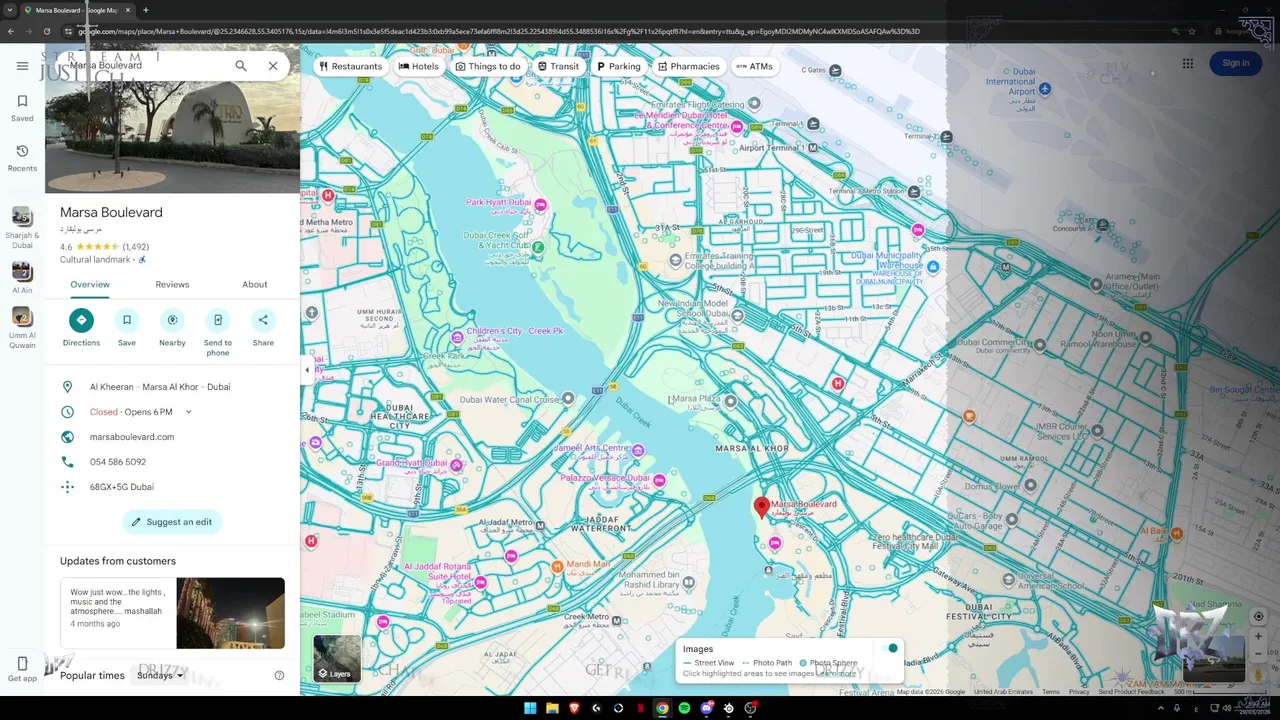
Task: Toggle the Images Street View layer switch
Action: [889, 648]
